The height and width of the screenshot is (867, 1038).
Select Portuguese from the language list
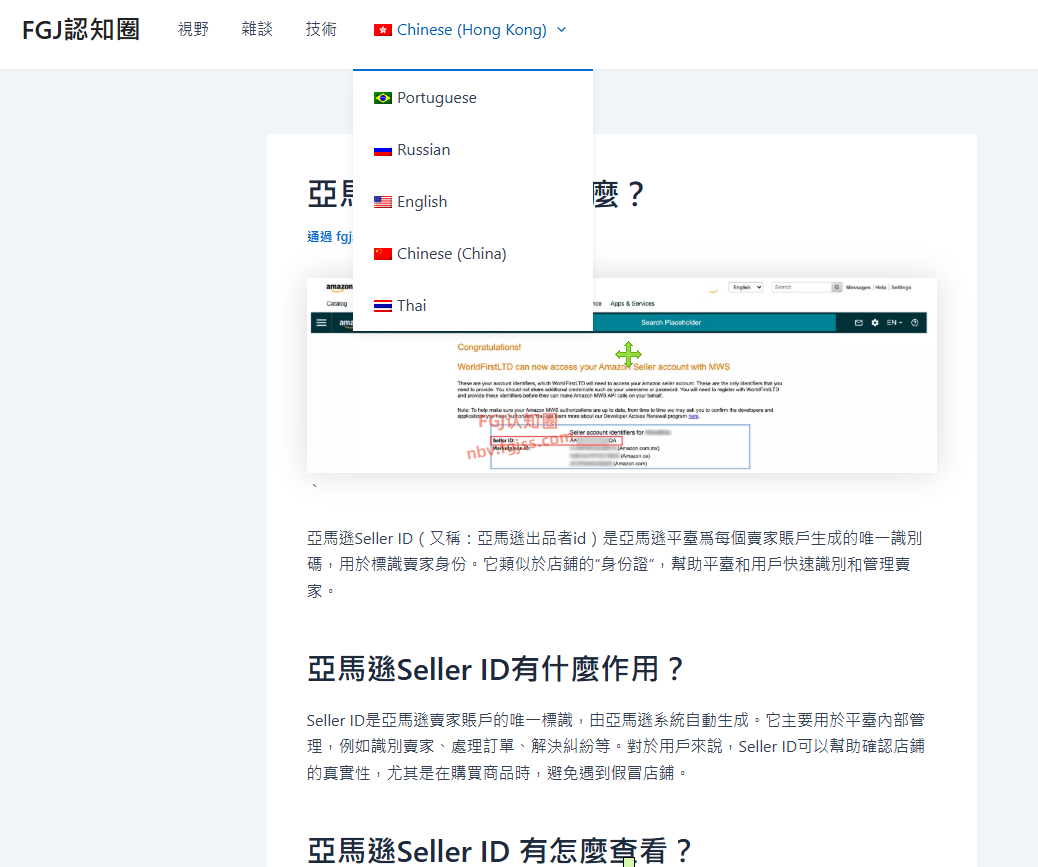tap(437, 98)
